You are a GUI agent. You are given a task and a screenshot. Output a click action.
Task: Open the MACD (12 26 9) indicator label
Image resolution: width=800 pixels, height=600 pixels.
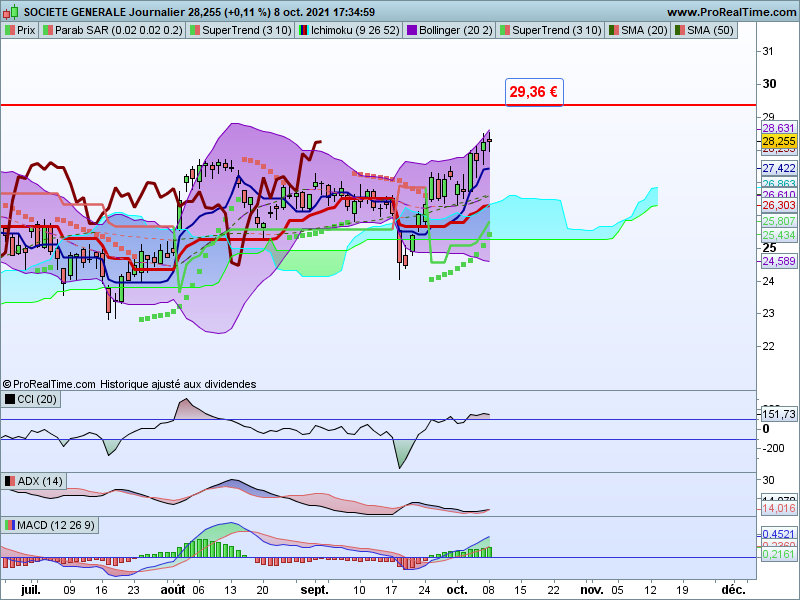coord(50,525)
